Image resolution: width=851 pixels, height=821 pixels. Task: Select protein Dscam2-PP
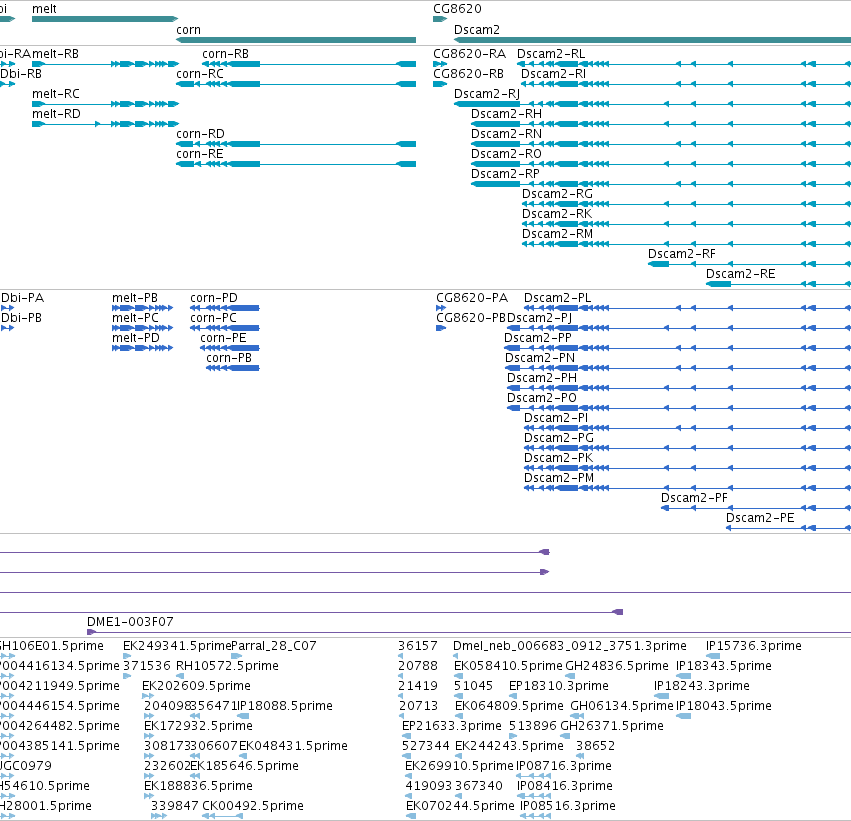[677, 348]
